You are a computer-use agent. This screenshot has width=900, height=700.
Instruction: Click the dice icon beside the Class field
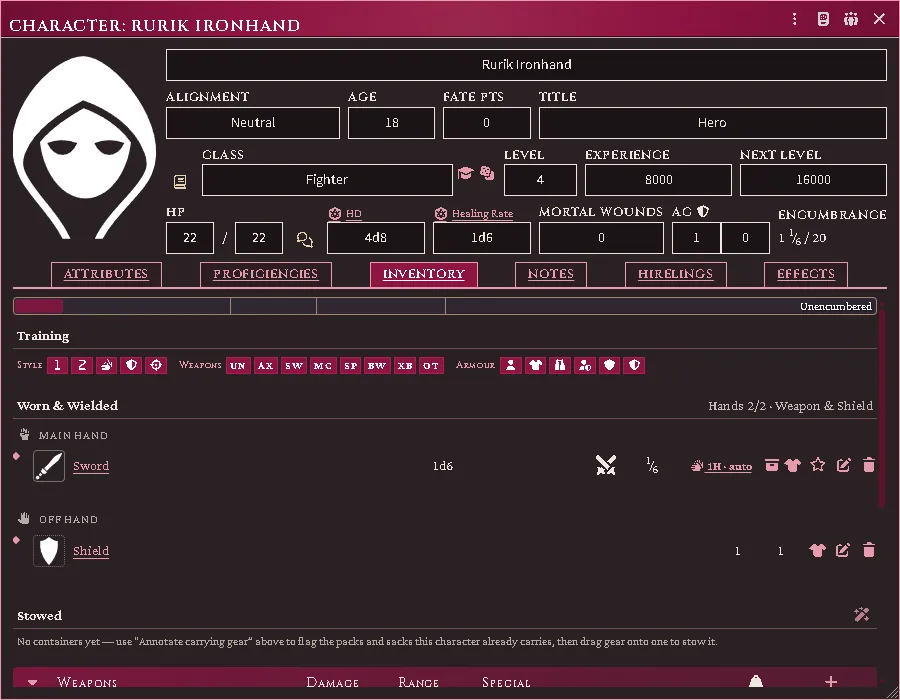tap(487, 173)
